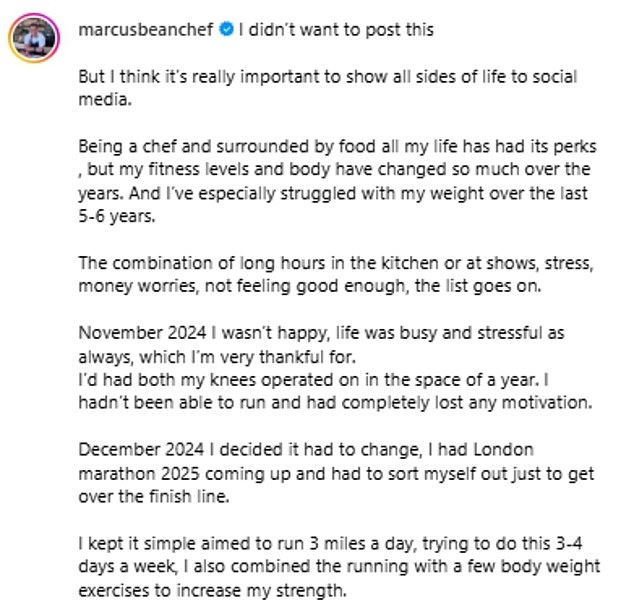Click the line 'years. And I've especially struggled'
This screenshot has height=616, width=634.
[333, 193]
